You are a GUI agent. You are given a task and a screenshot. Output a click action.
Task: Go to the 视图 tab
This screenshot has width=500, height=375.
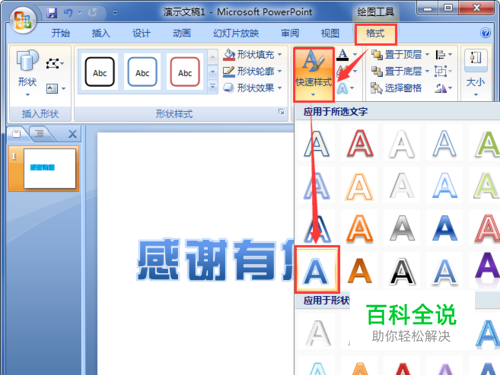point(330,33)
